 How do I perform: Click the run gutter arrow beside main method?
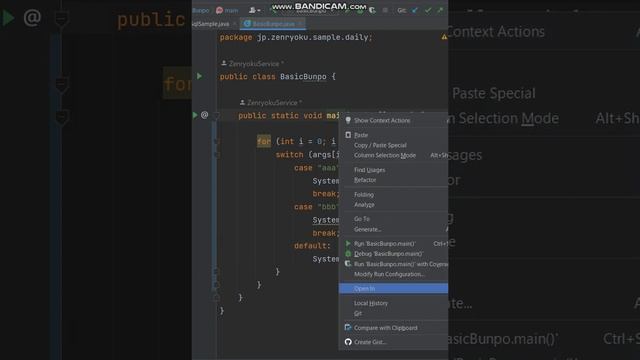(195, 116)
